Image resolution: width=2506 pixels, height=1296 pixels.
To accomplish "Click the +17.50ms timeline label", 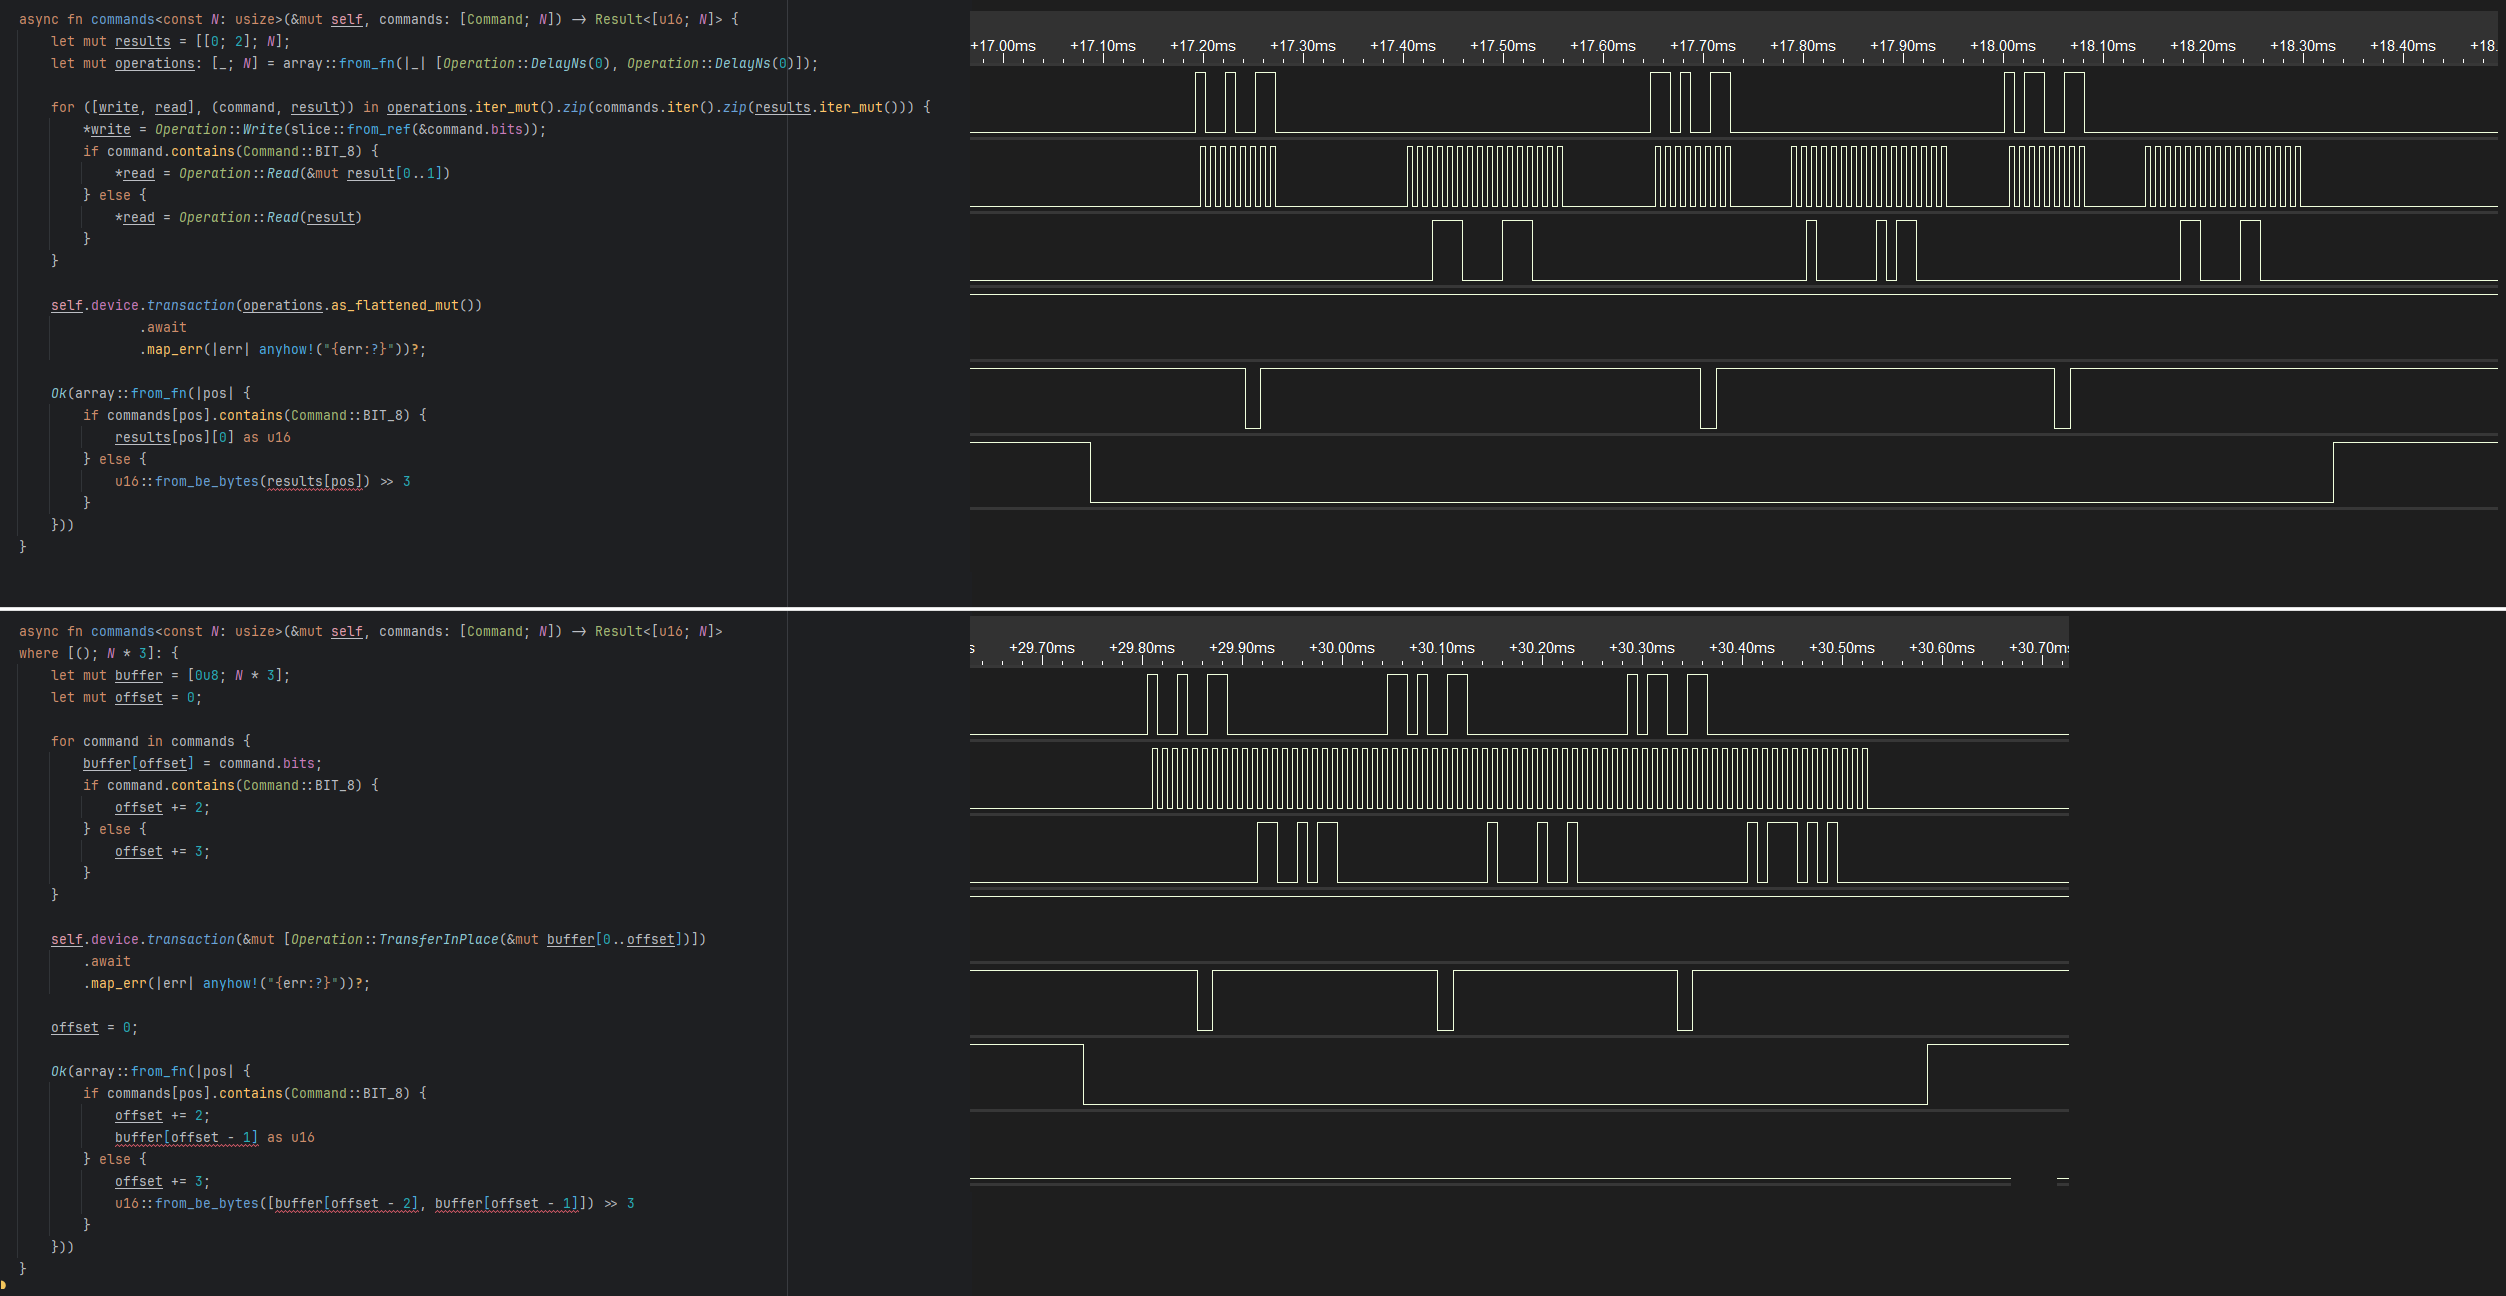I will coord(1502,46).
